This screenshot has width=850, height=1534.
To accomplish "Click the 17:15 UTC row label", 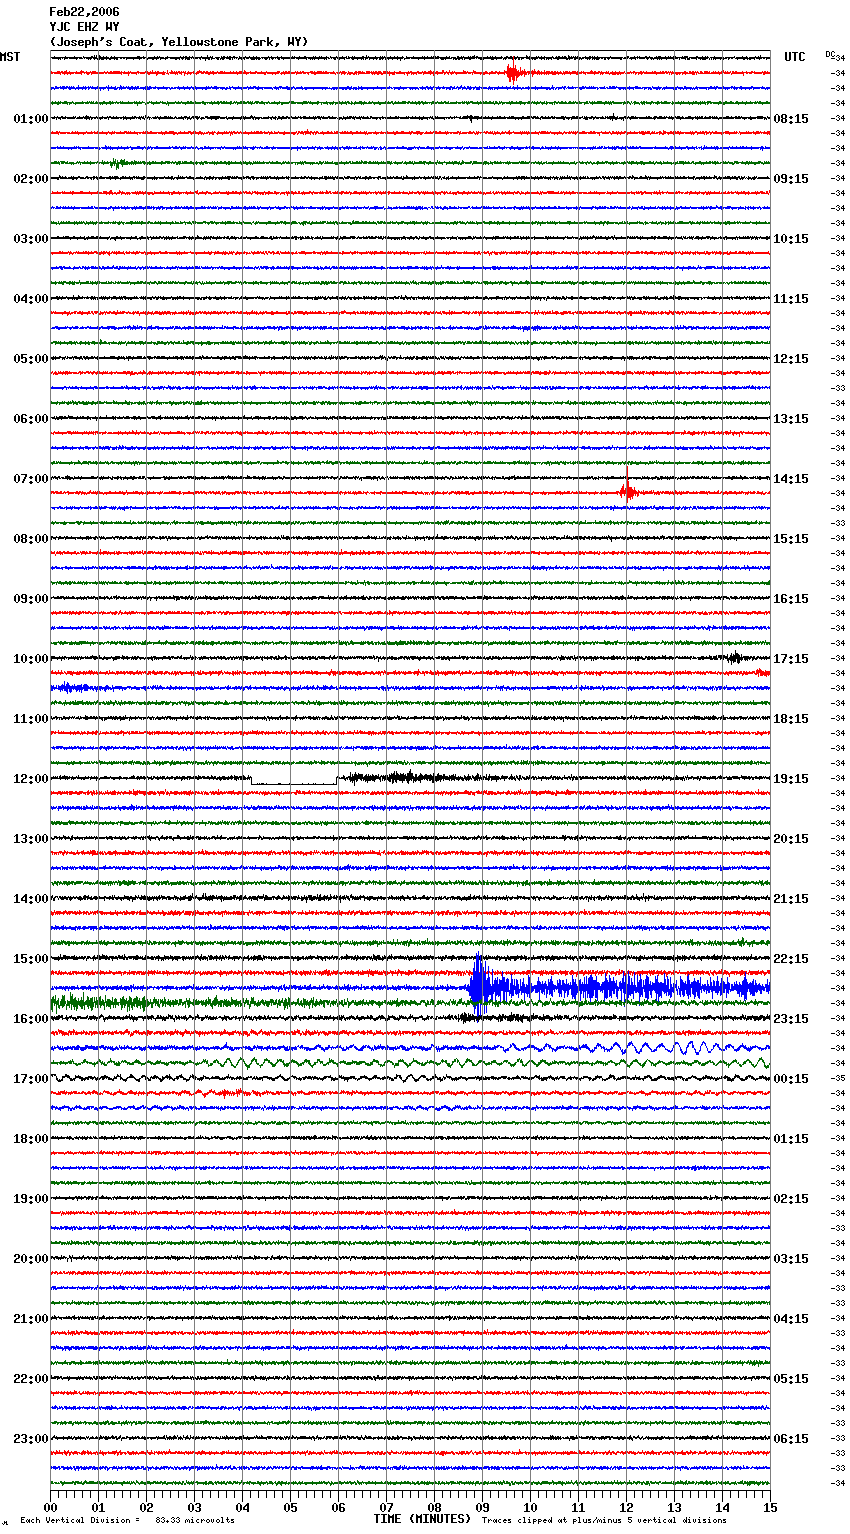I will [x=791, y=659].
